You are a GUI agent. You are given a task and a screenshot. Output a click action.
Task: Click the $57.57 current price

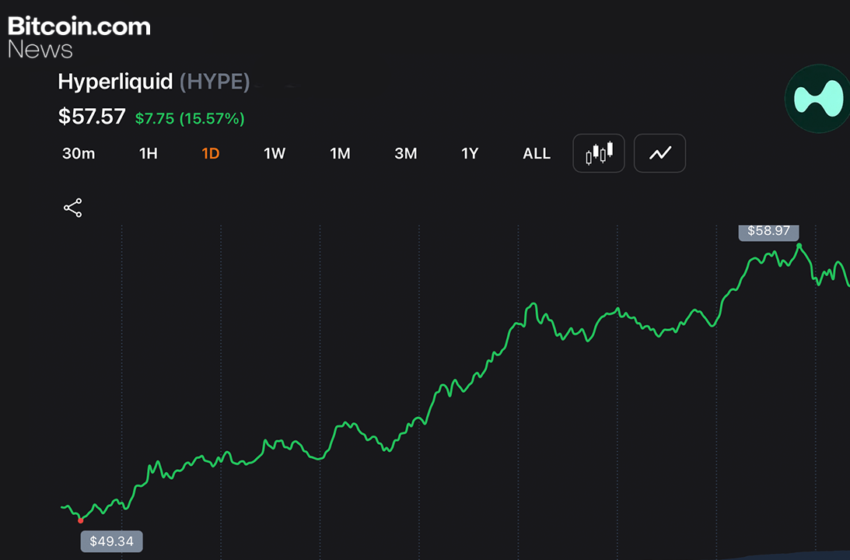(x=92, y=117)
